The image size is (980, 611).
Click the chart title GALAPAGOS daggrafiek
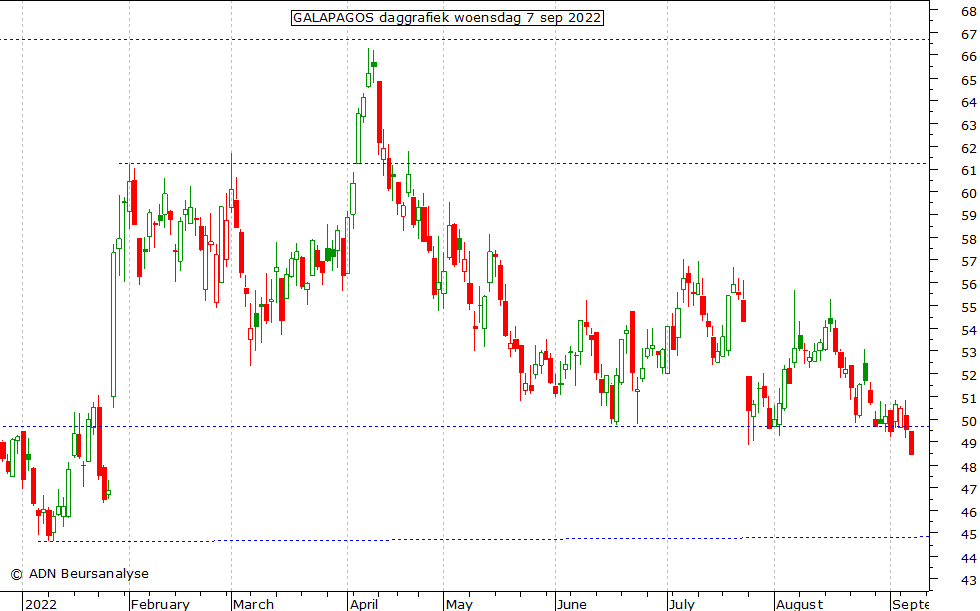(x=447, y=17)
